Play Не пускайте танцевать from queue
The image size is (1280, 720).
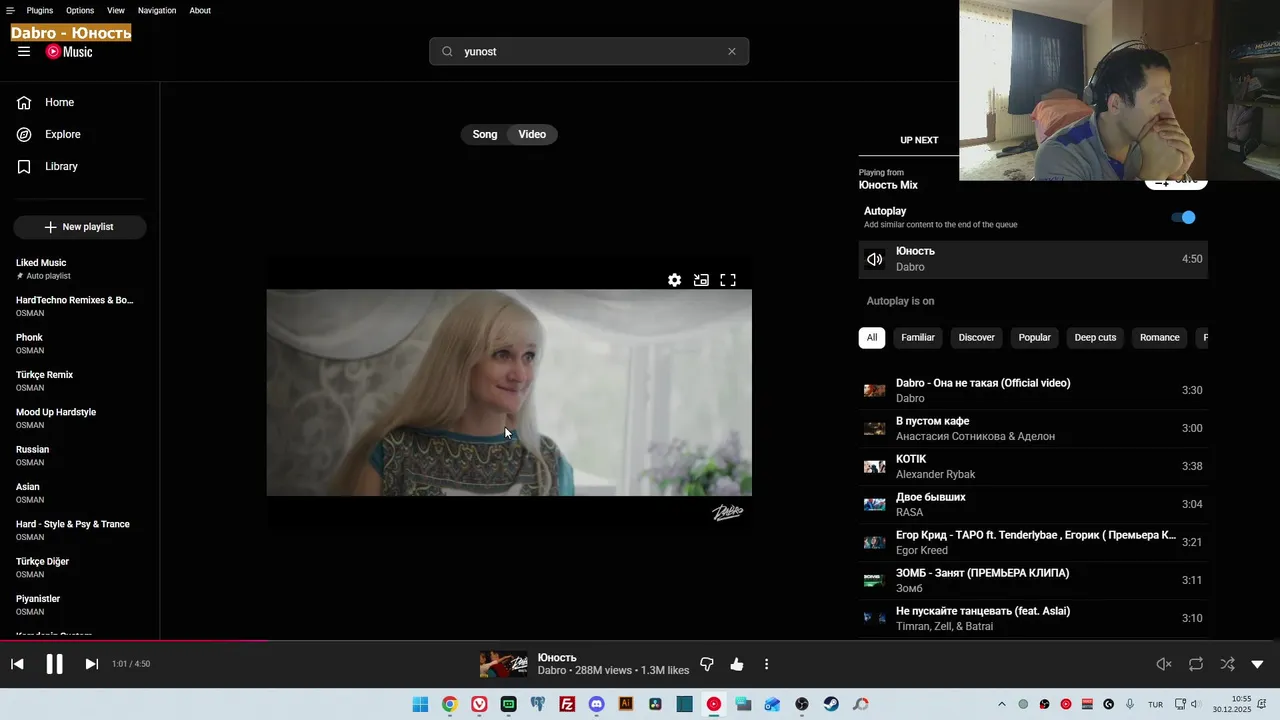coord(1033,618)
